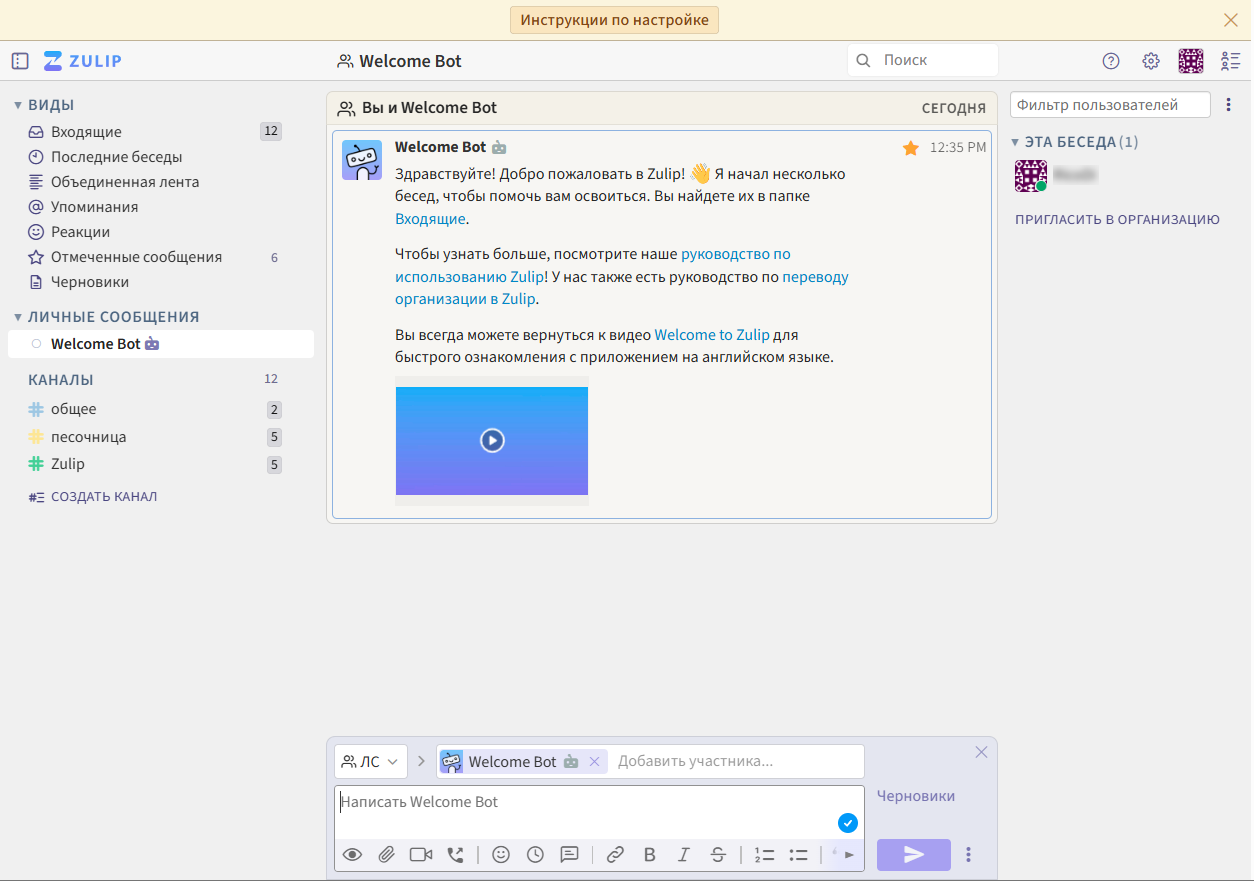The width and height of the screenshot is (1254, 881).
Task: Open the help menu question mark icon
Action: [1111, 61]
